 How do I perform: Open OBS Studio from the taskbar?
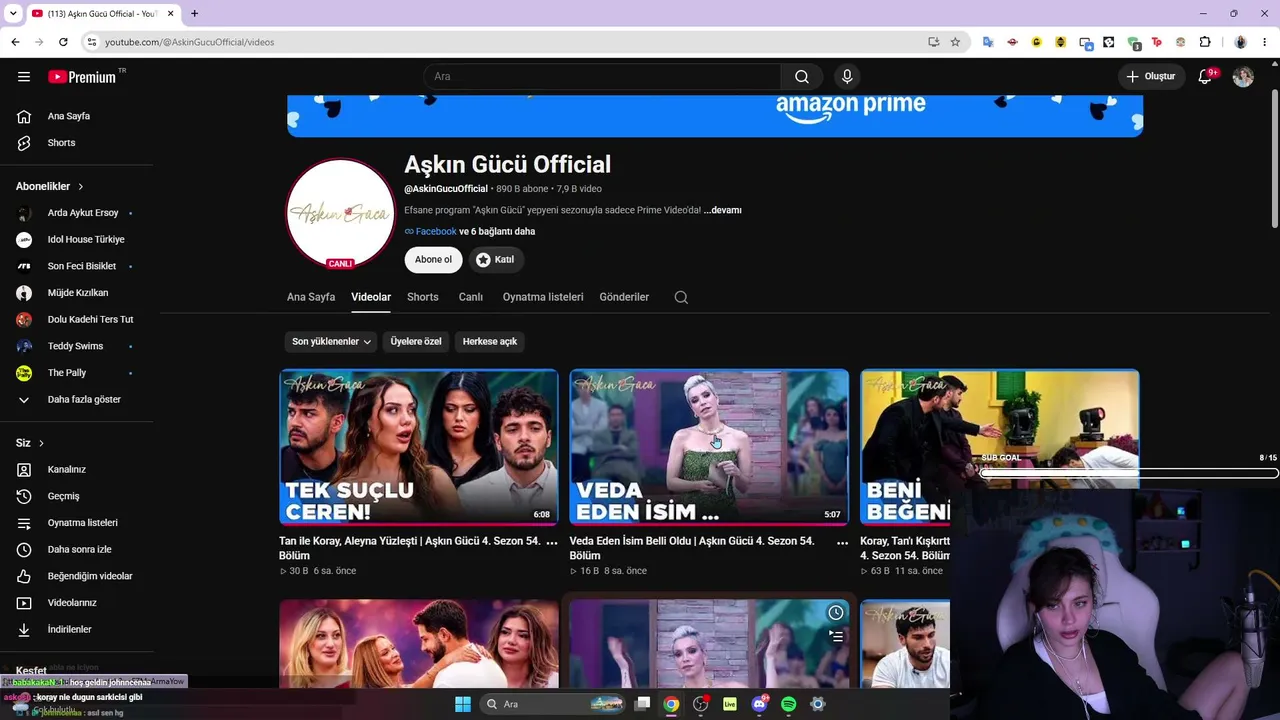coord(700,704)
